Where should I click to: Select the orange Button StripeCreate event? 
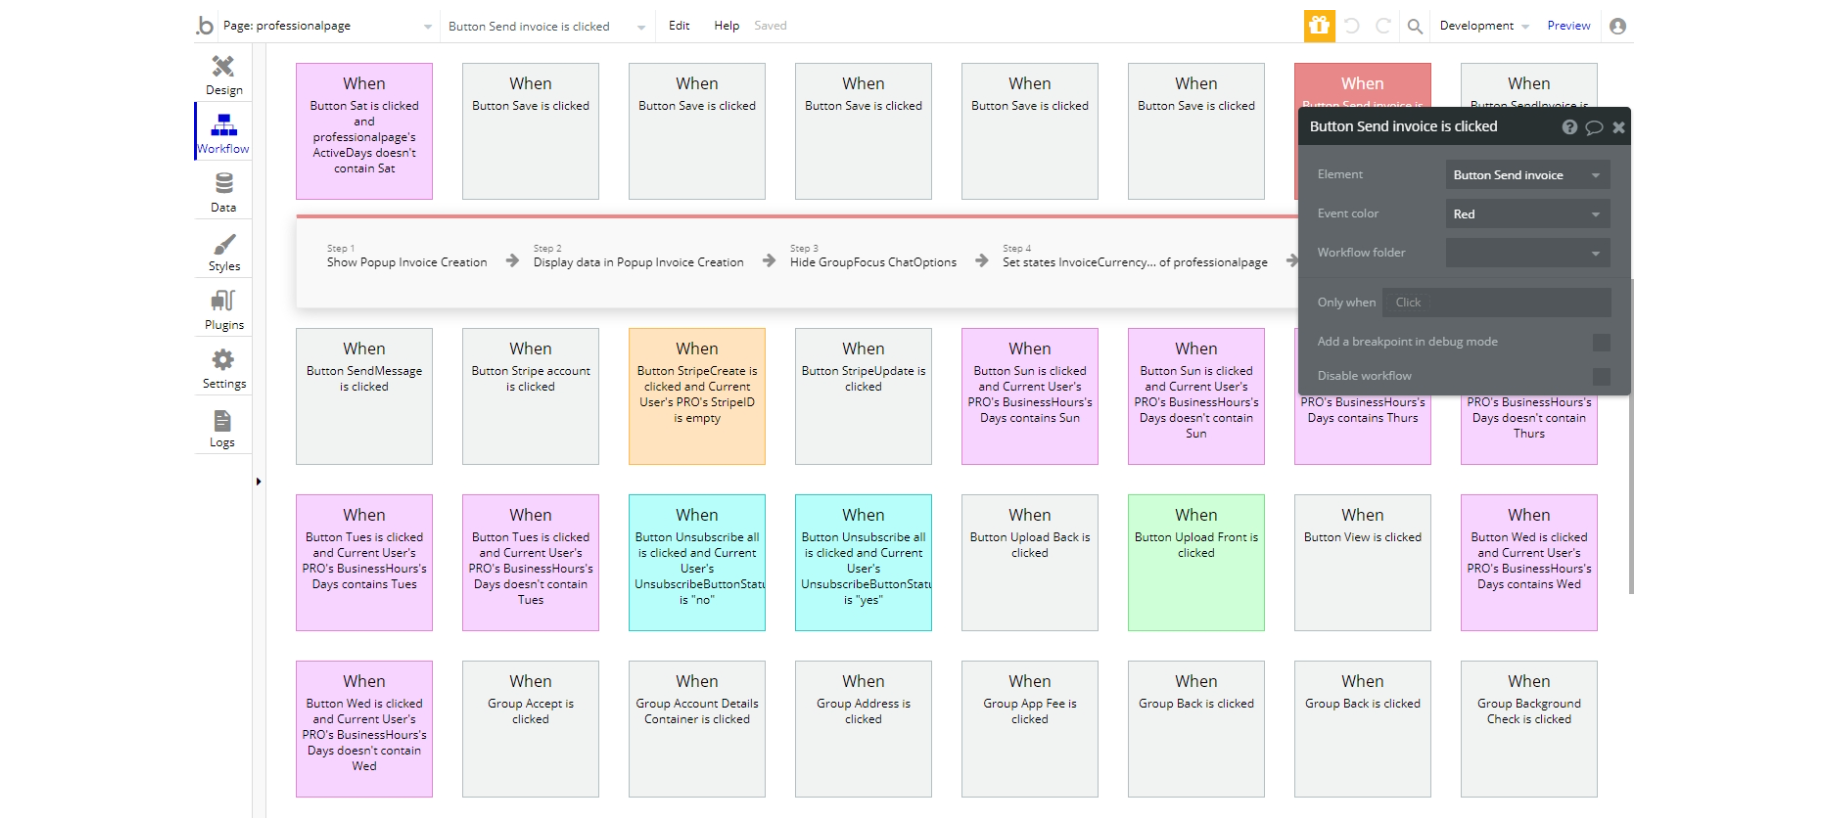697,396
